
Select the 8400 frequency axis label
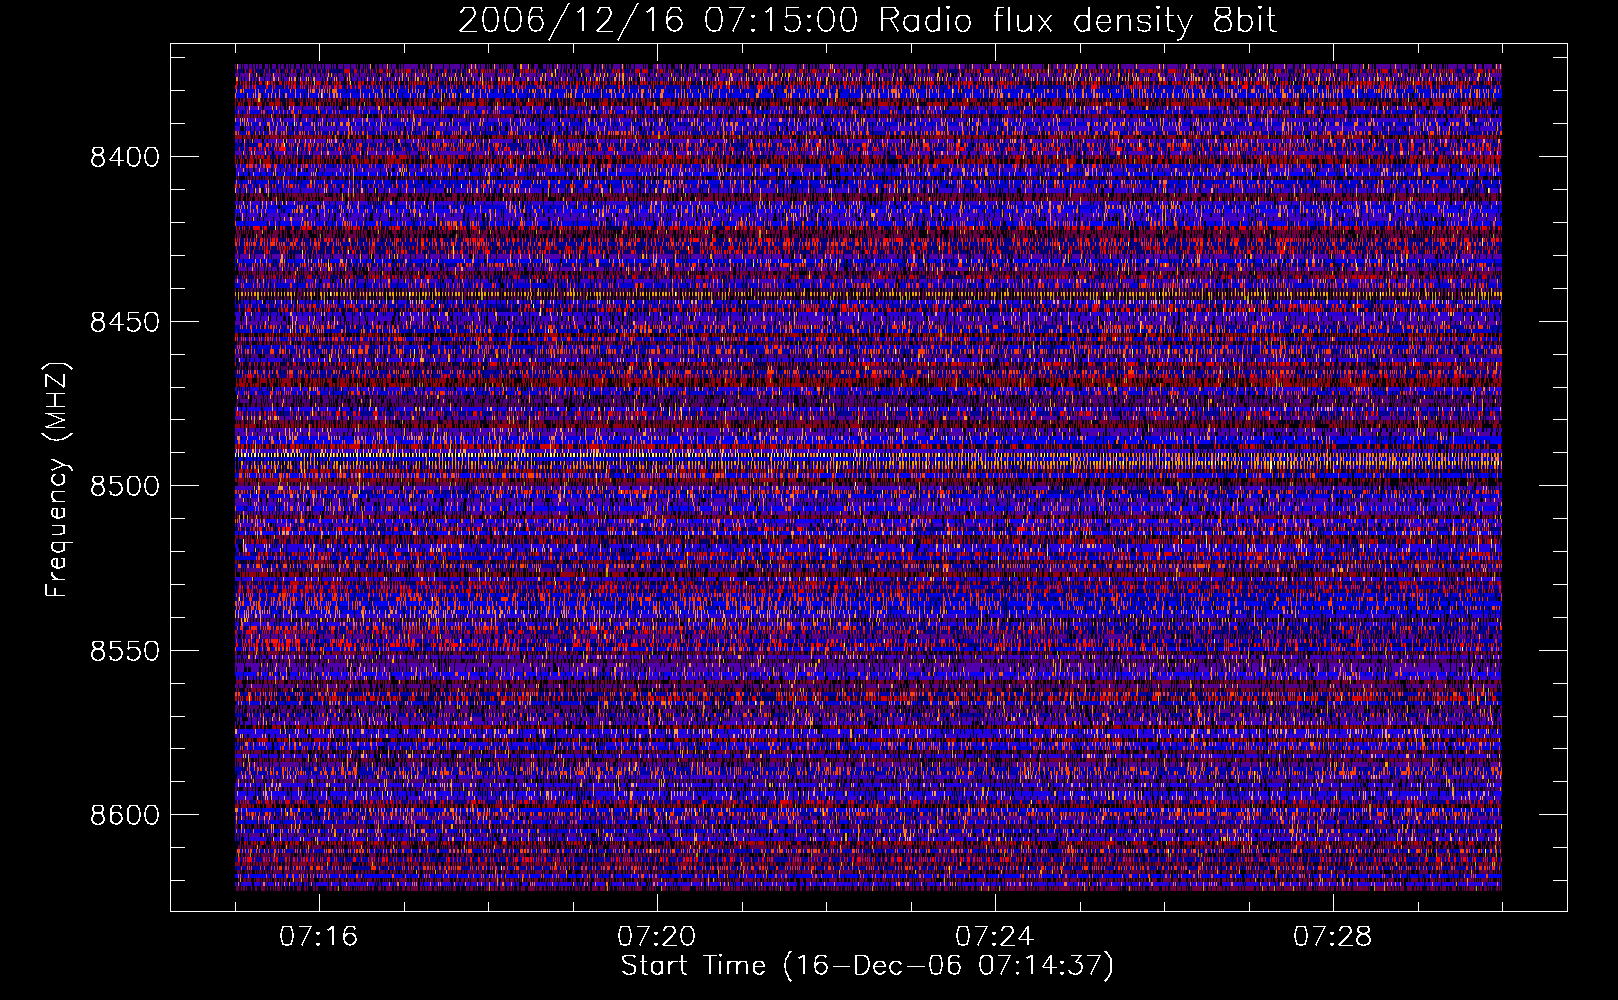click(x=125, y=157)
